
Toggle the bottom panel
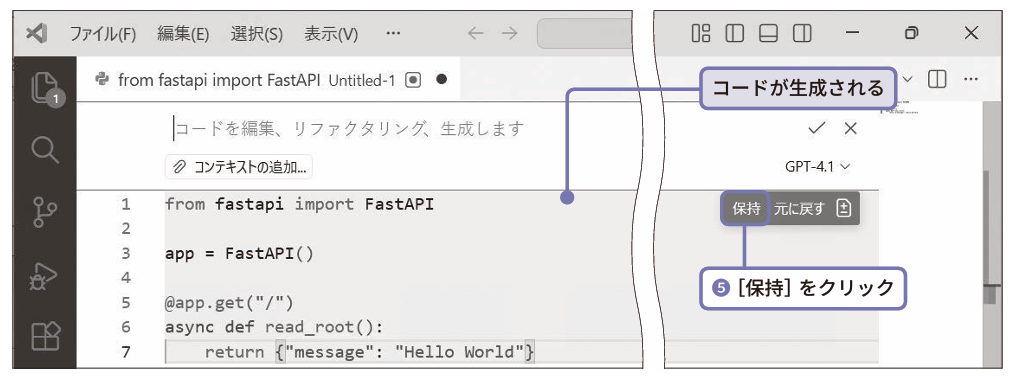coord(768,33)
